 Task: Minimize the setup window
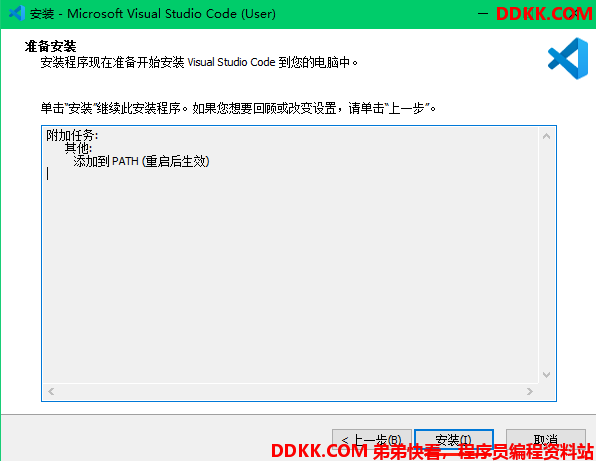(x=483, y=14)
